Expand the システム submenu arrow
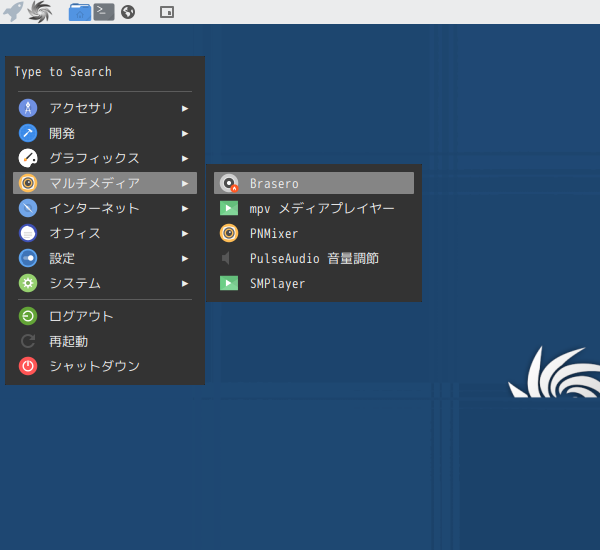 (x=185, y=283)
